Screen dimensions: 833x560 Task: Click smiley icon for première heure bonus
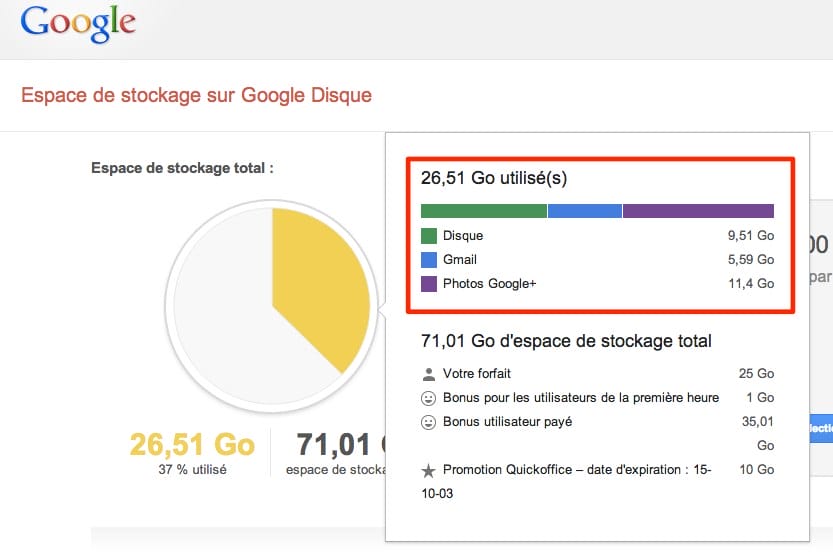(x=428, y=398)
